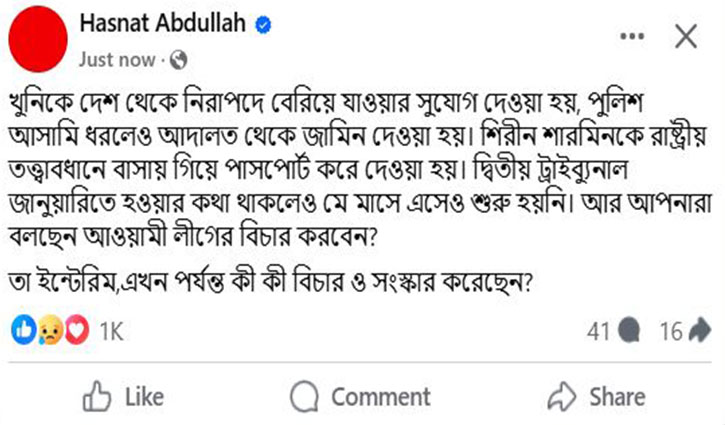Viewport: 725px width, 425px height.
Task: View the 16 shares count
Action: tap(670, 331)
